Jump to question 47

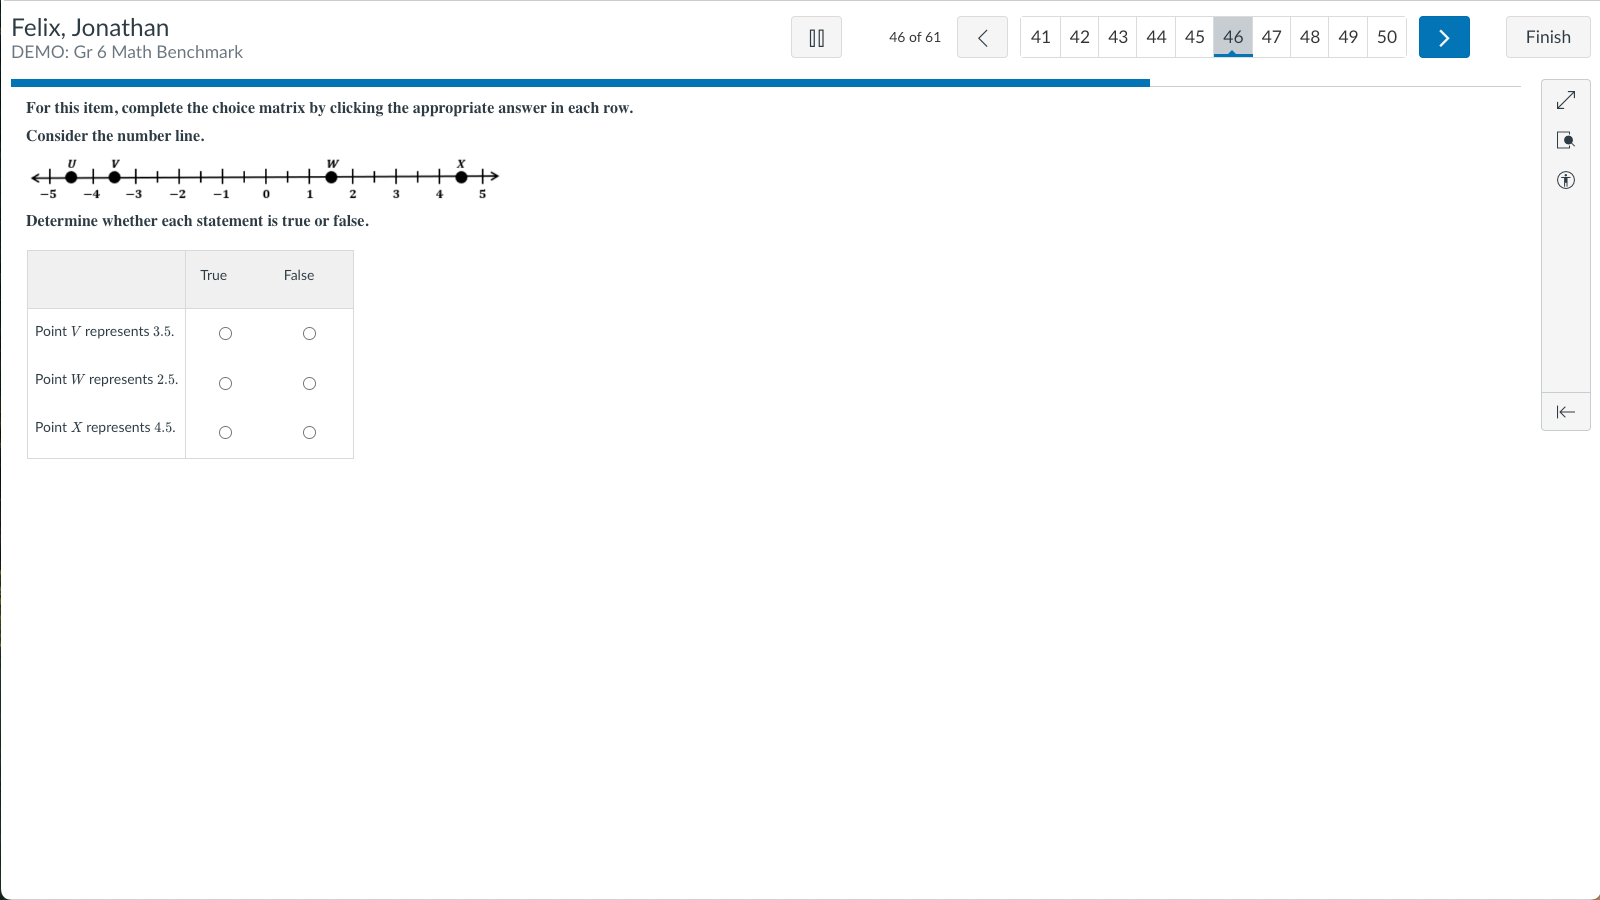coord(1271,37)
